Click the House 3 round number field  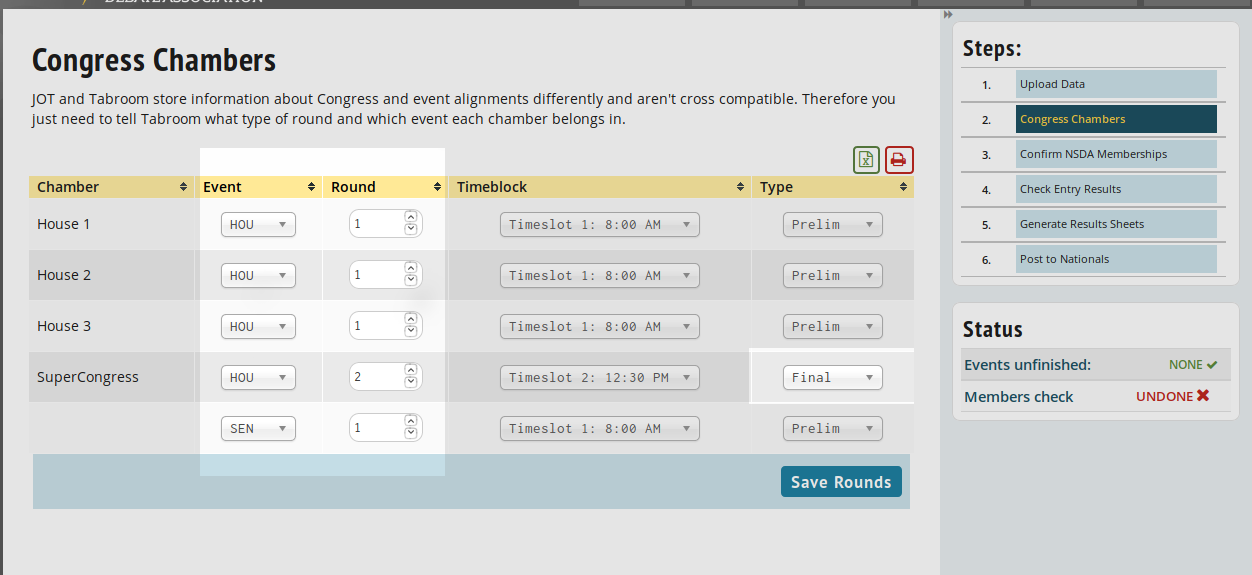376,327
